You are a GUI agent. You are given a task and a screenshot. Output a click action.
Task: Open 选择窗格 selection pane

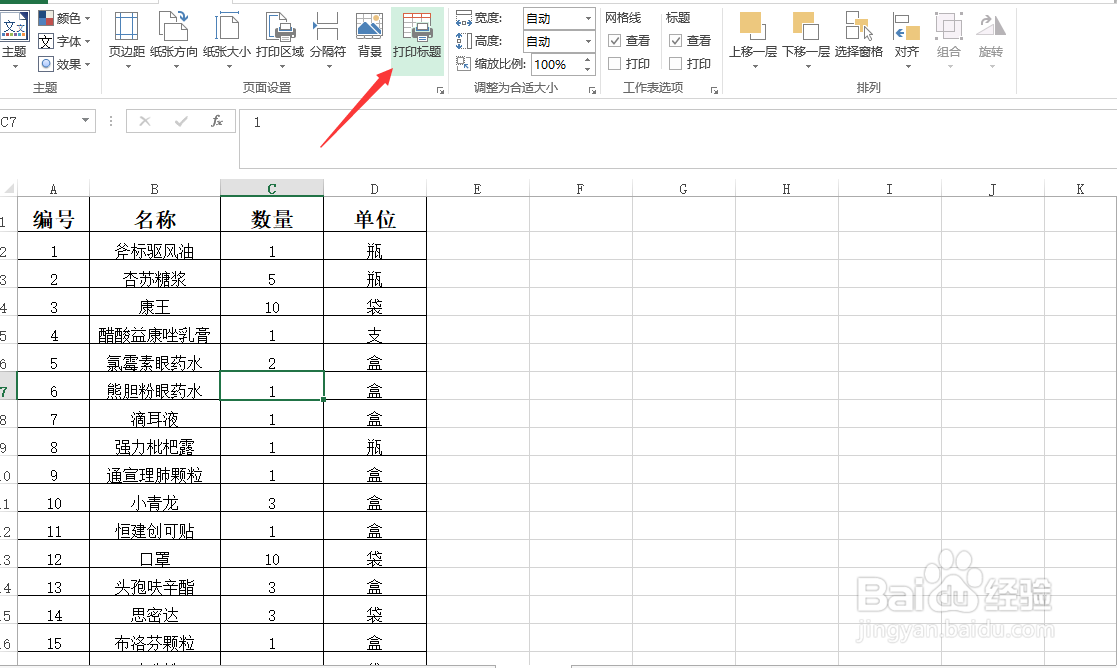click(858, 34)
